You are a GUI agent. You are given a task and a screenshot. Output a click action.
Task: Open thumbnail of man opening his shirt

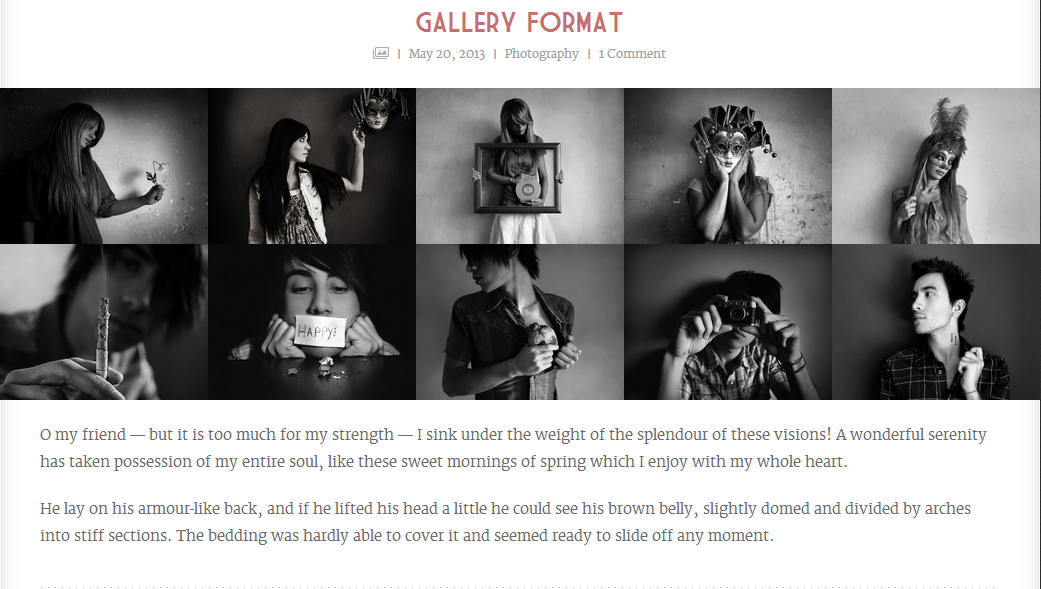pyautogui.click(x=520, y=322)
